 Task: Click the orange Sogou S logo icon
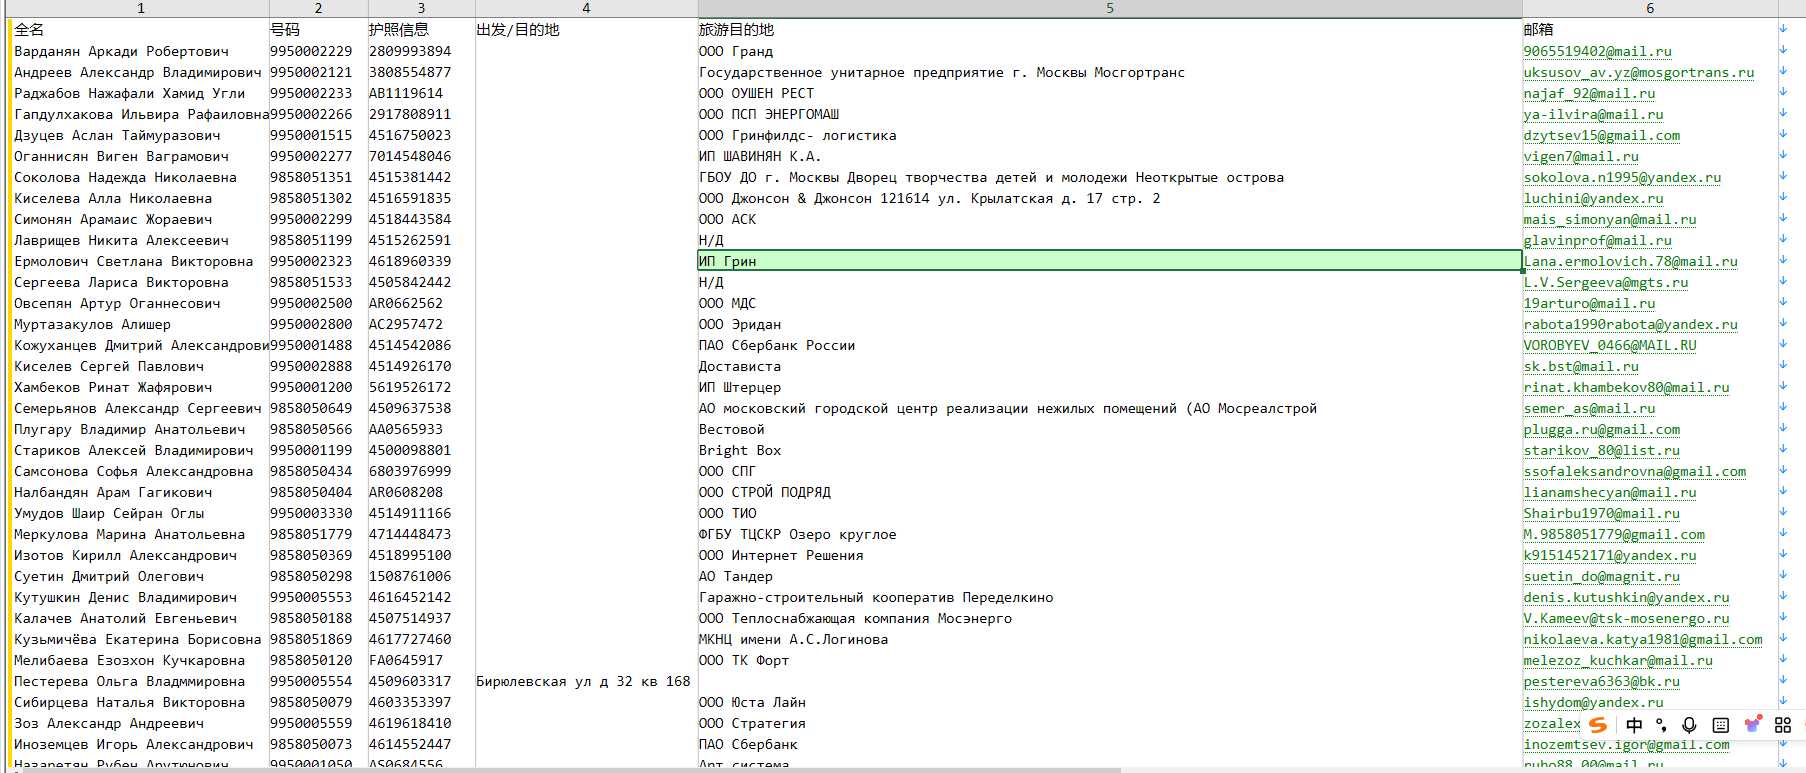tap(1599, 725)
